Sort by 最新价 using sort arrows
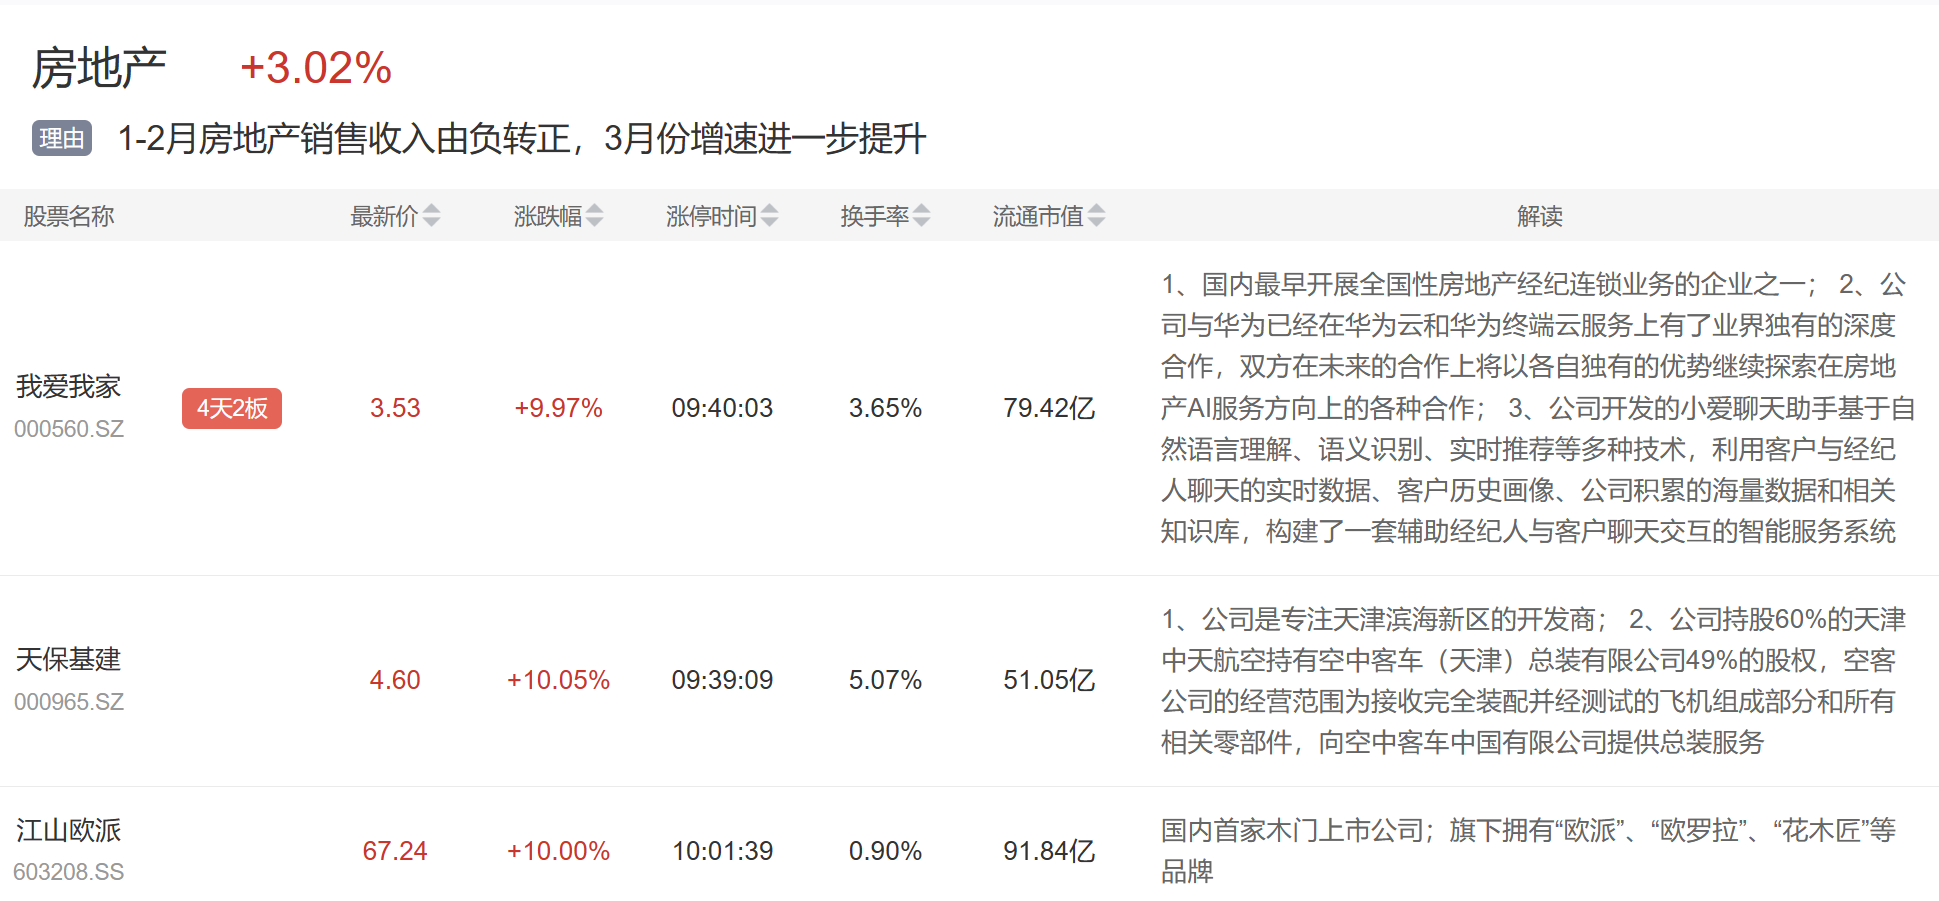1939x901 pixels. 431,216
